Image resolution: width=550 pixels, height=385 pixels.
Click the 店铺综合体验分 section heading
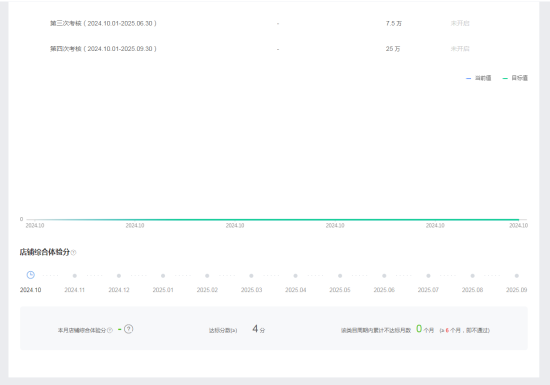pos(45,252)
